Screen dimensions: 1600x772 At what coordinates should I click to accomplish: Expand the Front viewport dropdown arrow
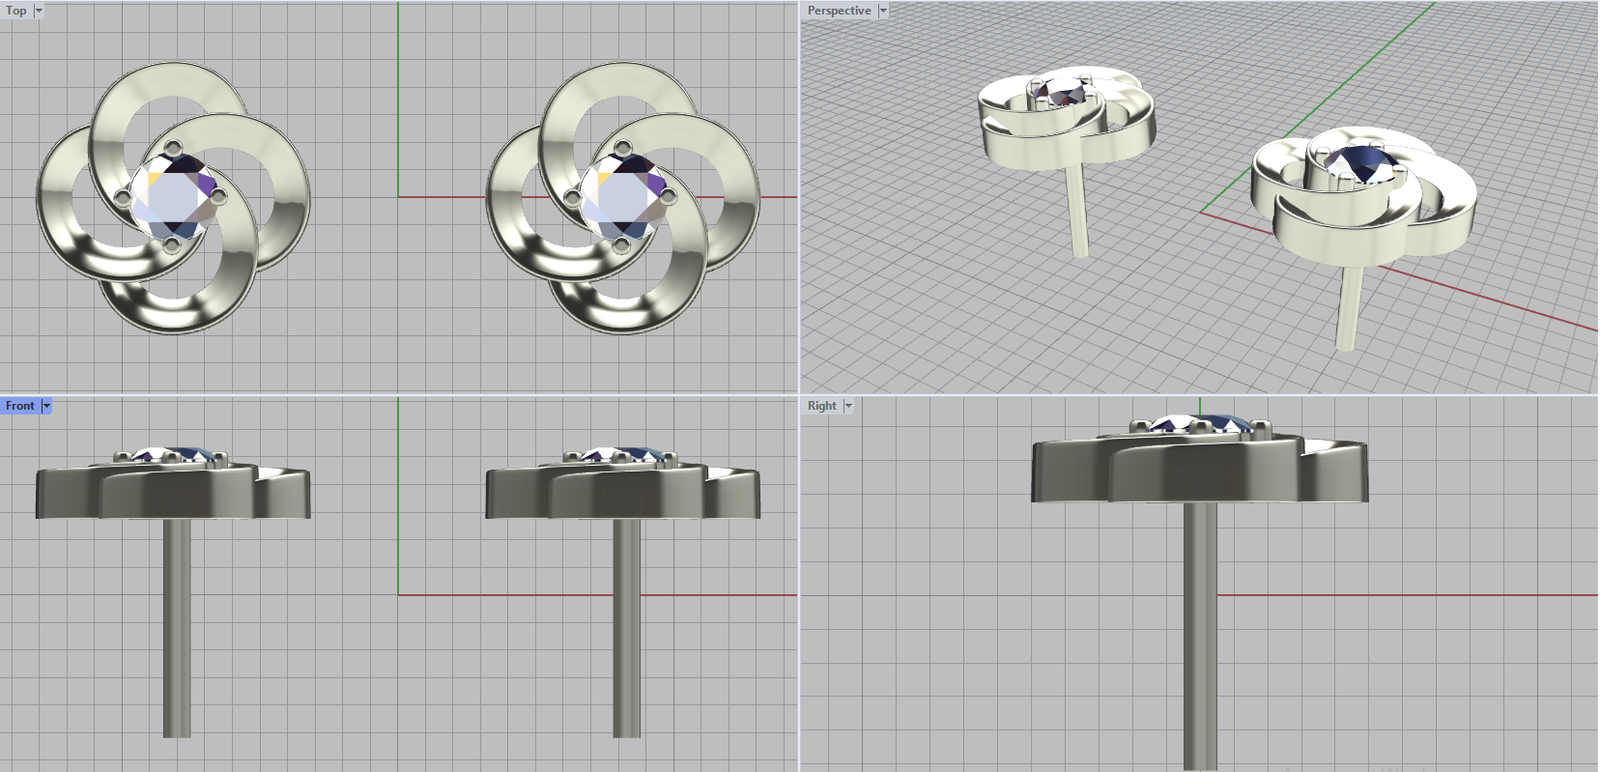point(46,406)
